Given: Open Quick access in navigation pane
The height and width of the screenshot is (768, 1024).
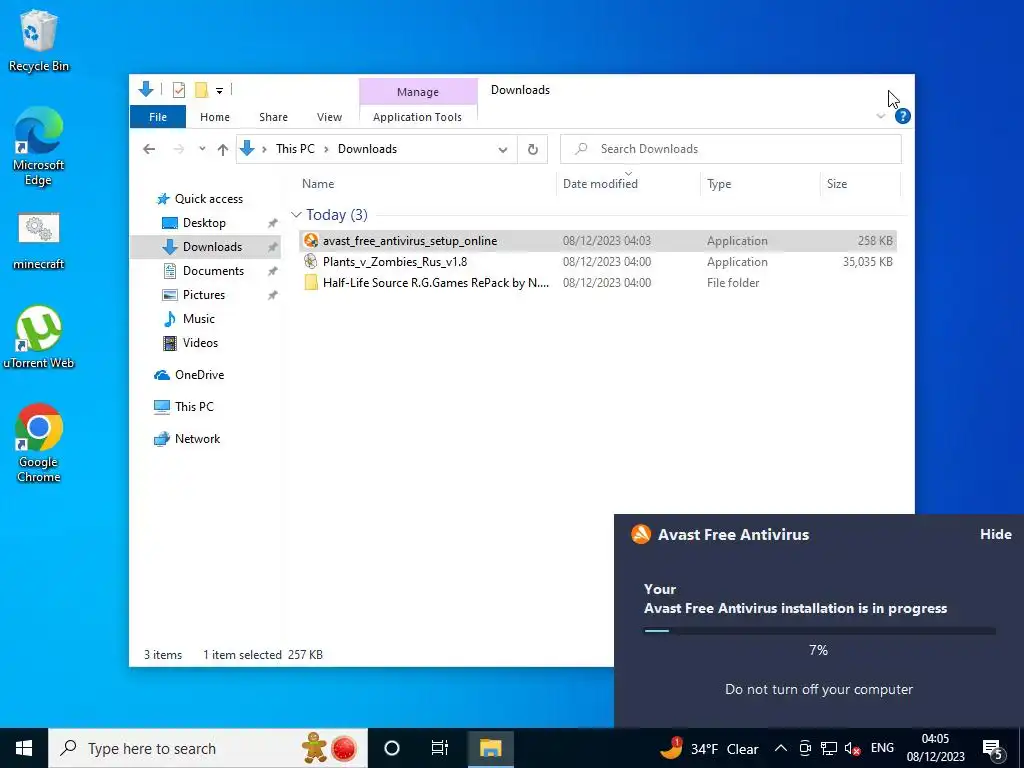Looking at the screenshot, I should pyautogui.click(x=208, y=199).
